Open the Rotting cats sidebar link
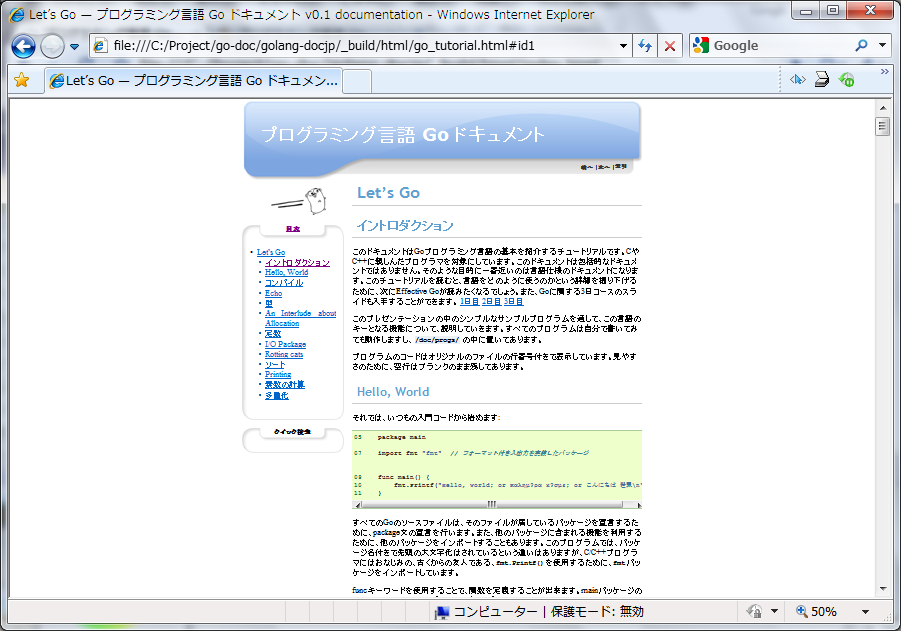 pyautogui.click(x=284, y=354)
